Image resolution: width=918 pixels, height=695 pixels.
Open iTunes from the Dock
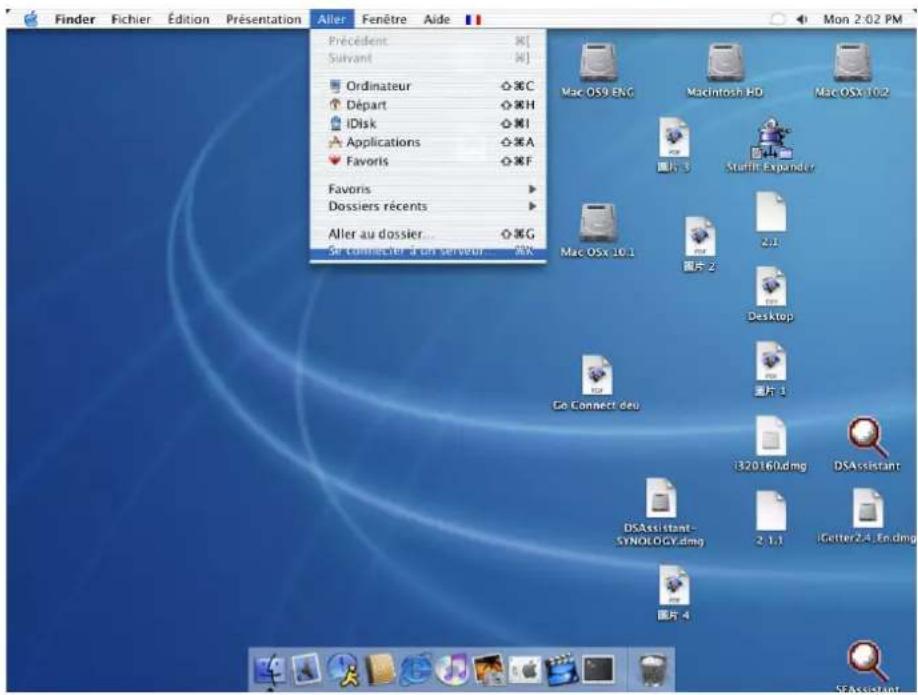coord(453,669)
